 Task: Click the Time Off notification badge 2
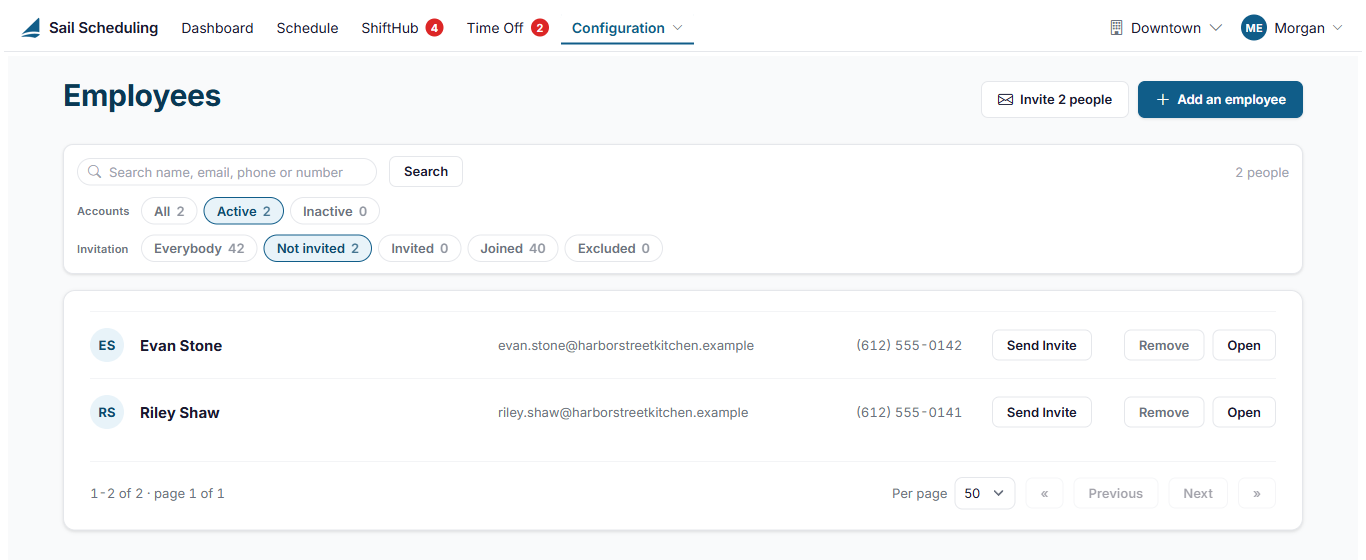[540, 28]
